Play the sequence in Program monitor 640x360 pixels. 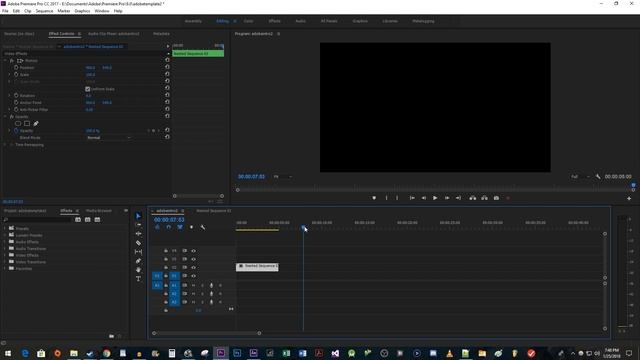(x=435, y=198)
